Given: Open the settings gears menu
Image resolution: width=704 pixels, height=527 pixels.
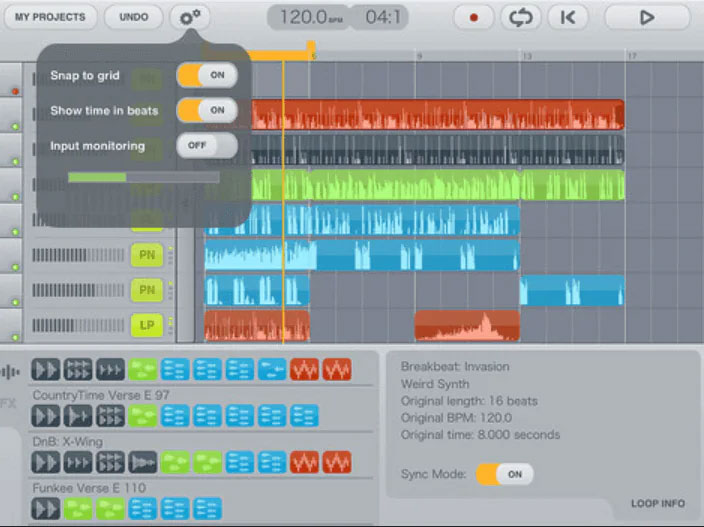Looking at the screenshot, I should click(189, 17).
